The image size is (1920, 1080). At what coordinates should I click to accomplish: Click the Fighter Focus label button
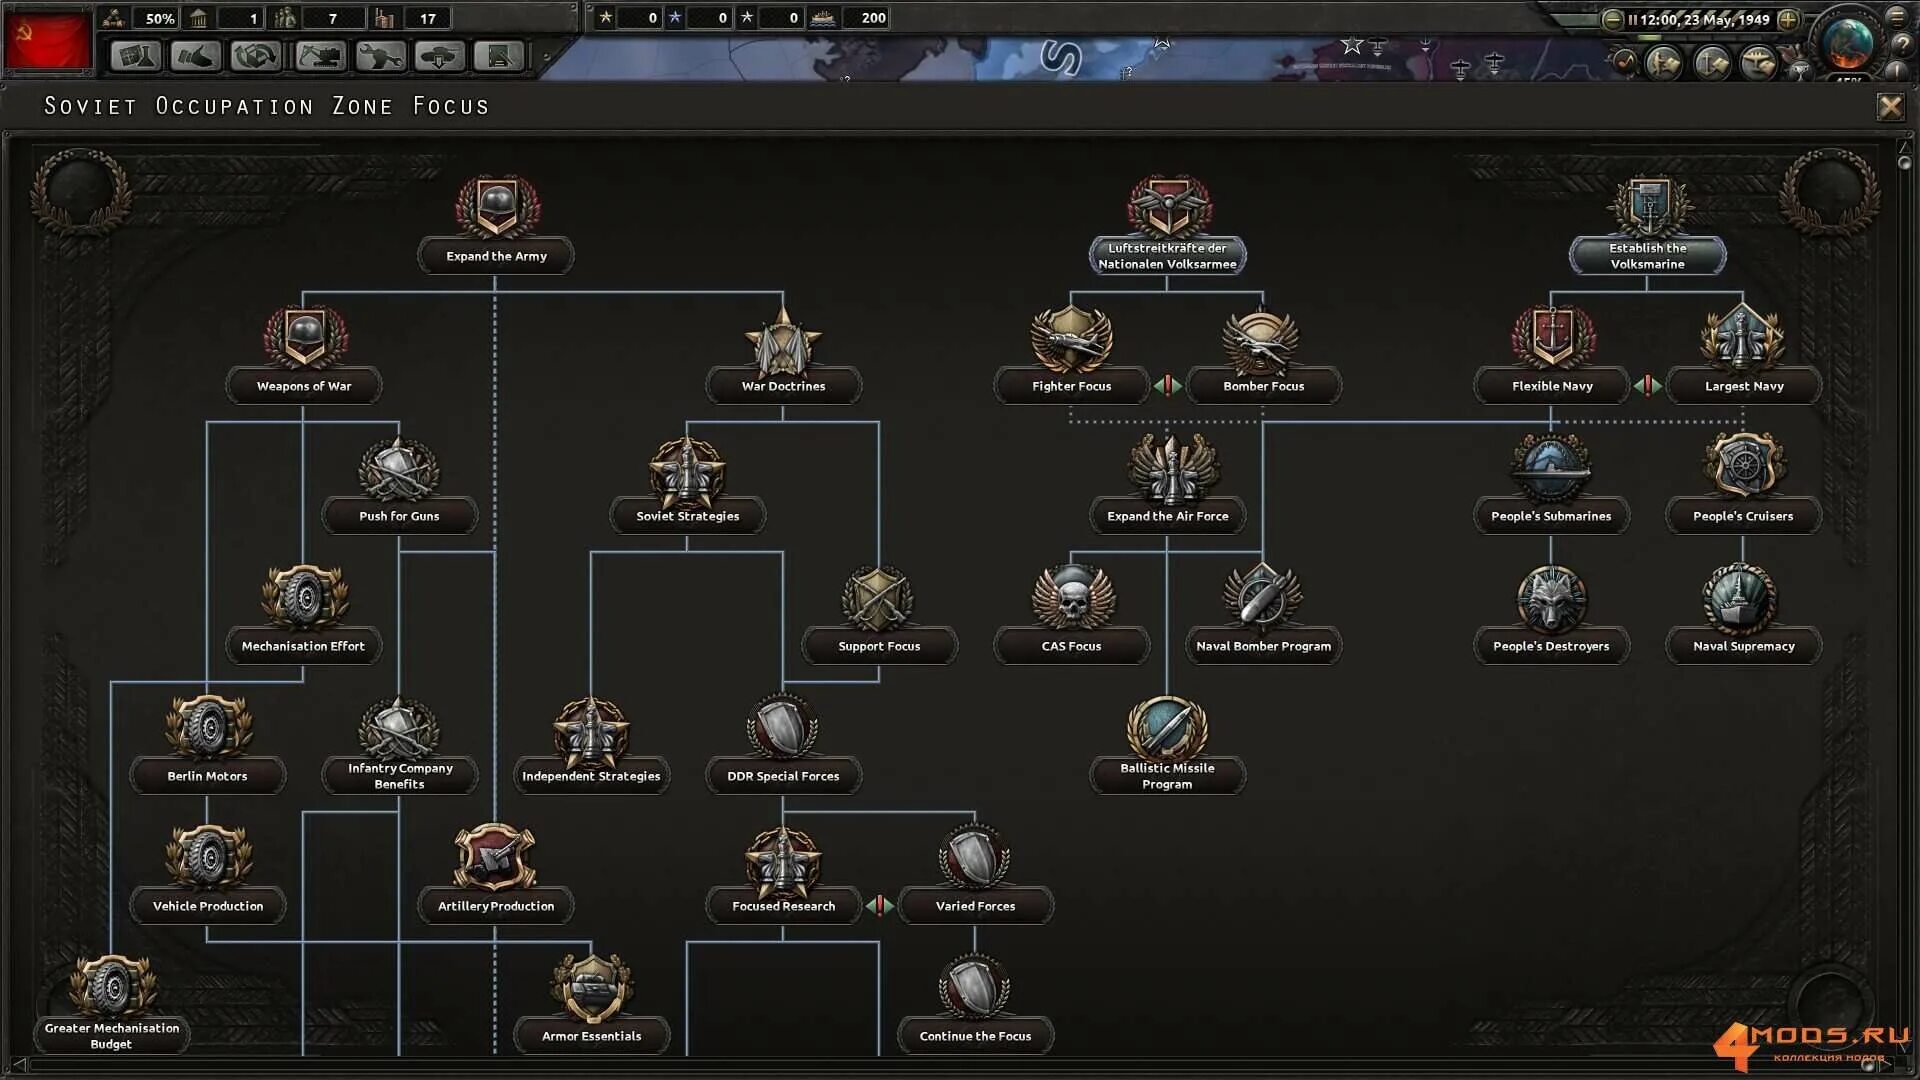pyautogui.click(x=1072, y=386)
